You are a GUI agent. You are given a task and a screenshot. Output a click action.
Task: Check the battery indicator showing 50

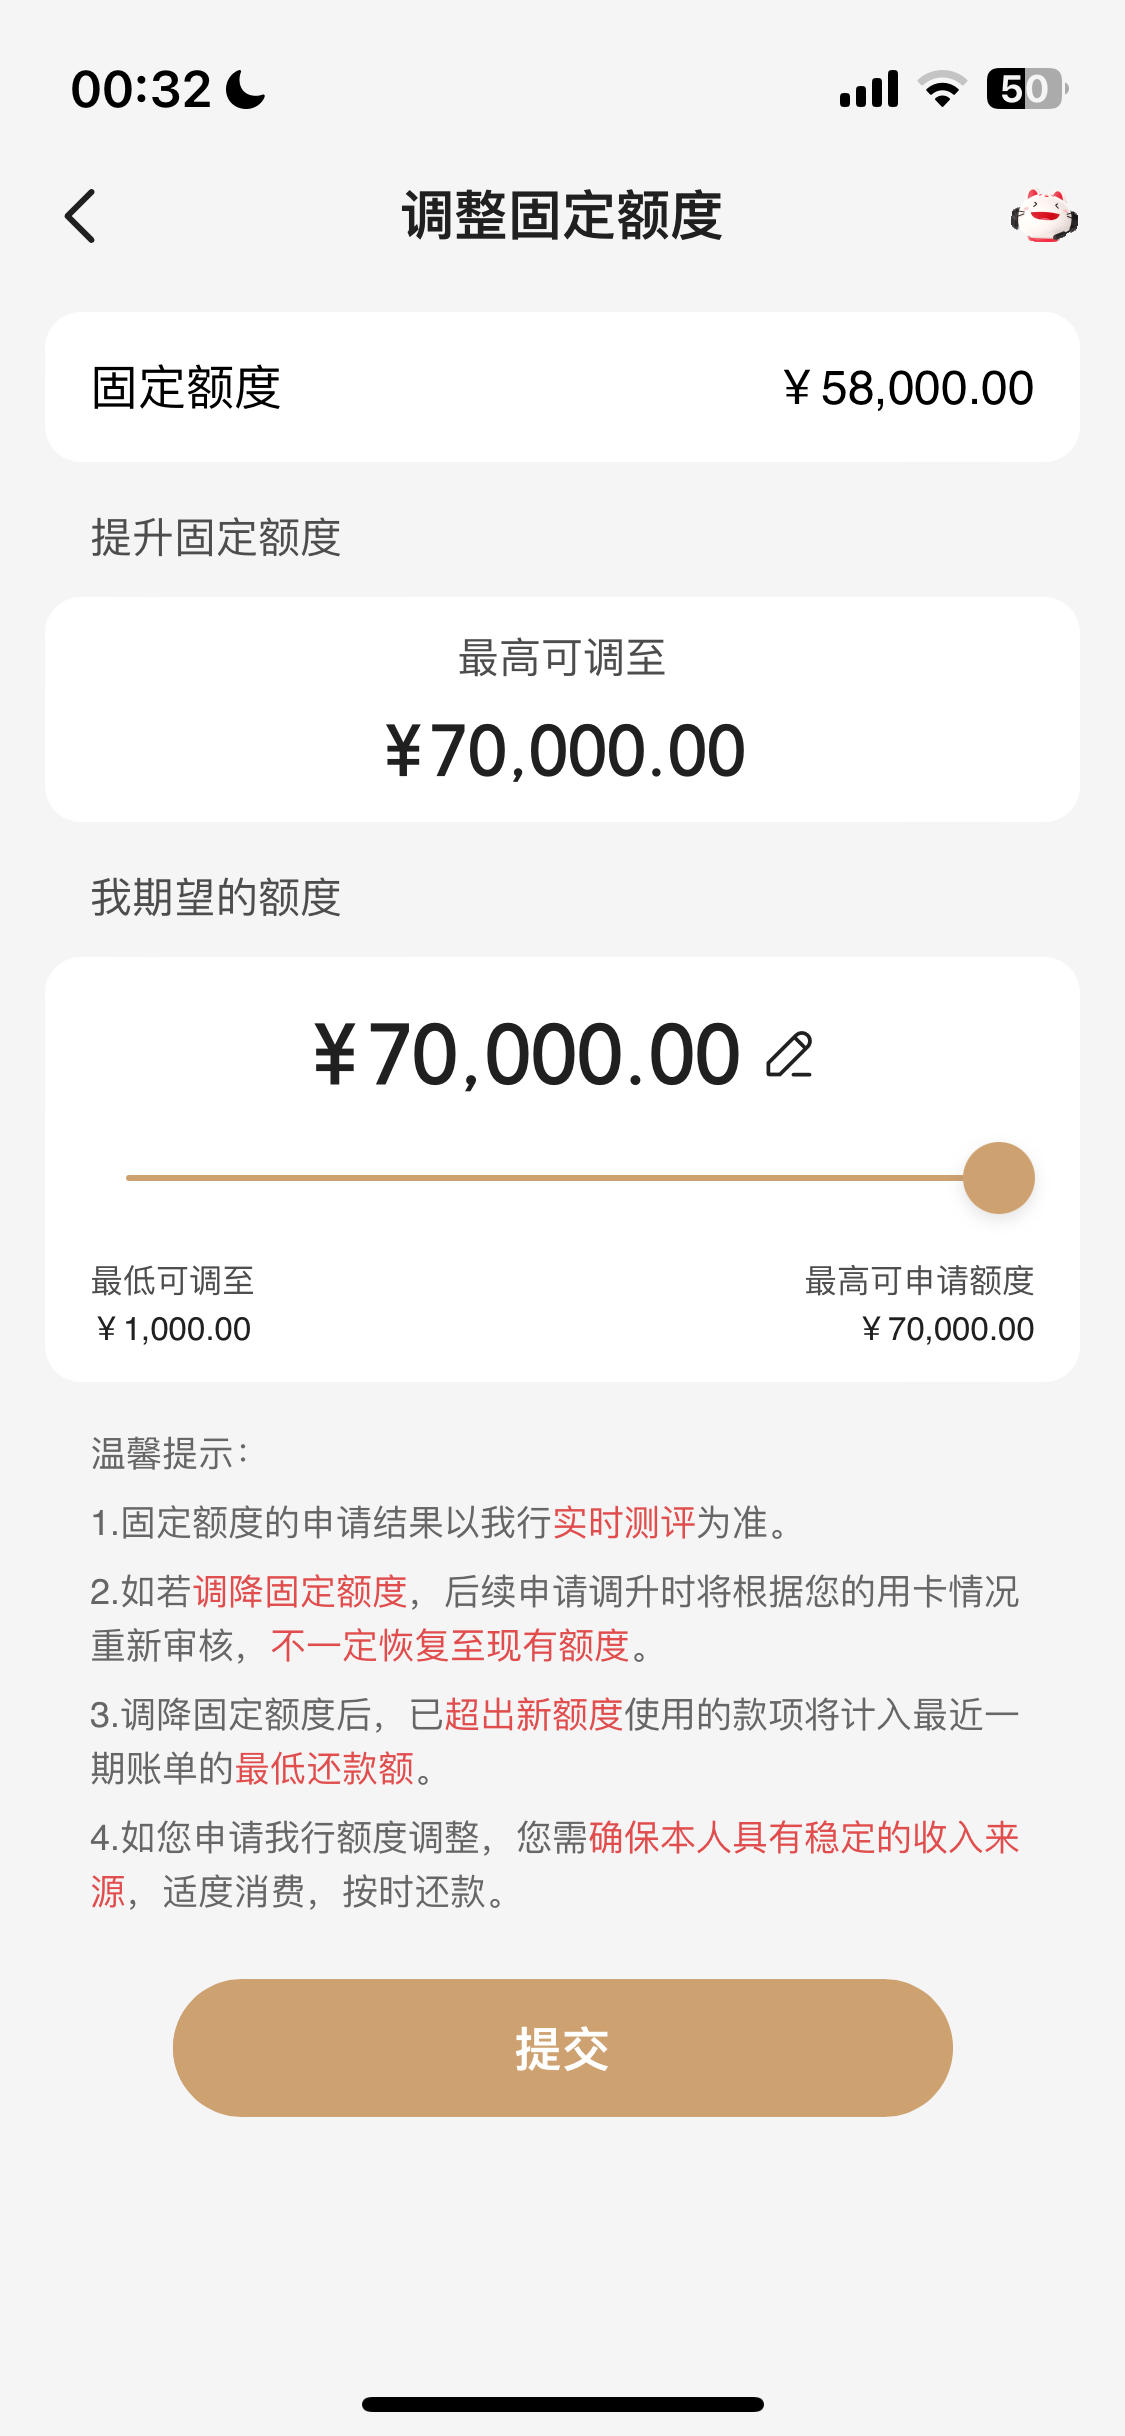[x=1027, y=89]
